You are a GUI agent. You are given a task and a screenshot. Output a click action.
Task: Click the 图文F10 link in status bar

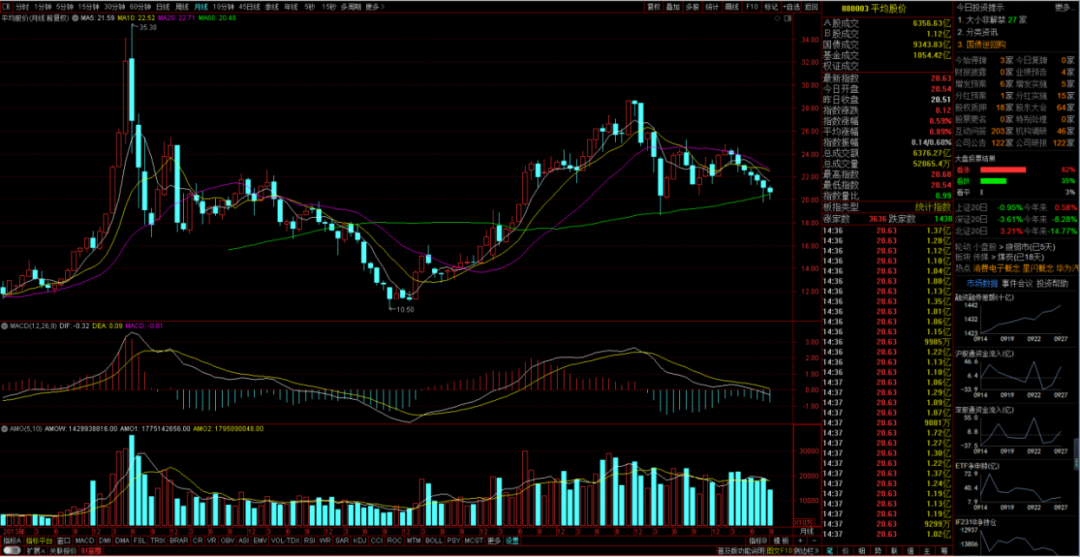pyautogui.click(x=778, y=551)
